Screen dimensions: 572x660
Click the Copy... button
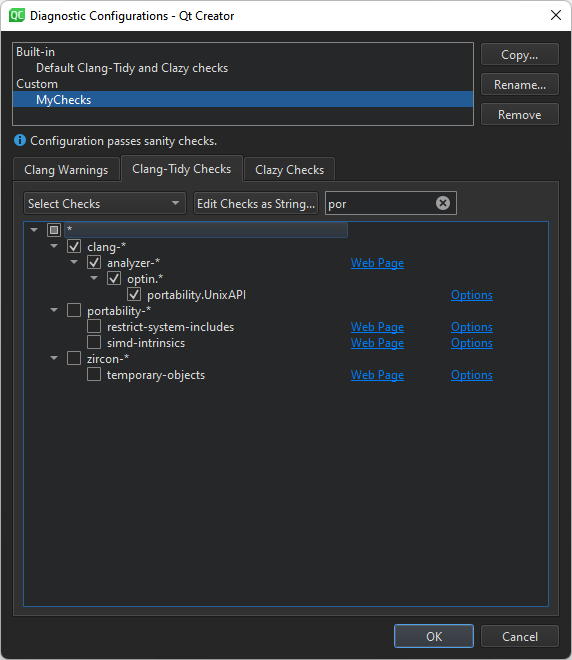pos(520,55)
